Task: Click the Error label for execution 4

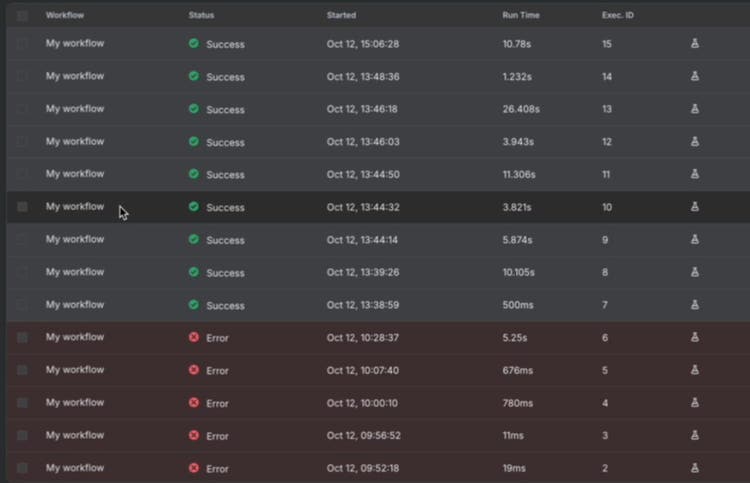Action: pos(217,404)
